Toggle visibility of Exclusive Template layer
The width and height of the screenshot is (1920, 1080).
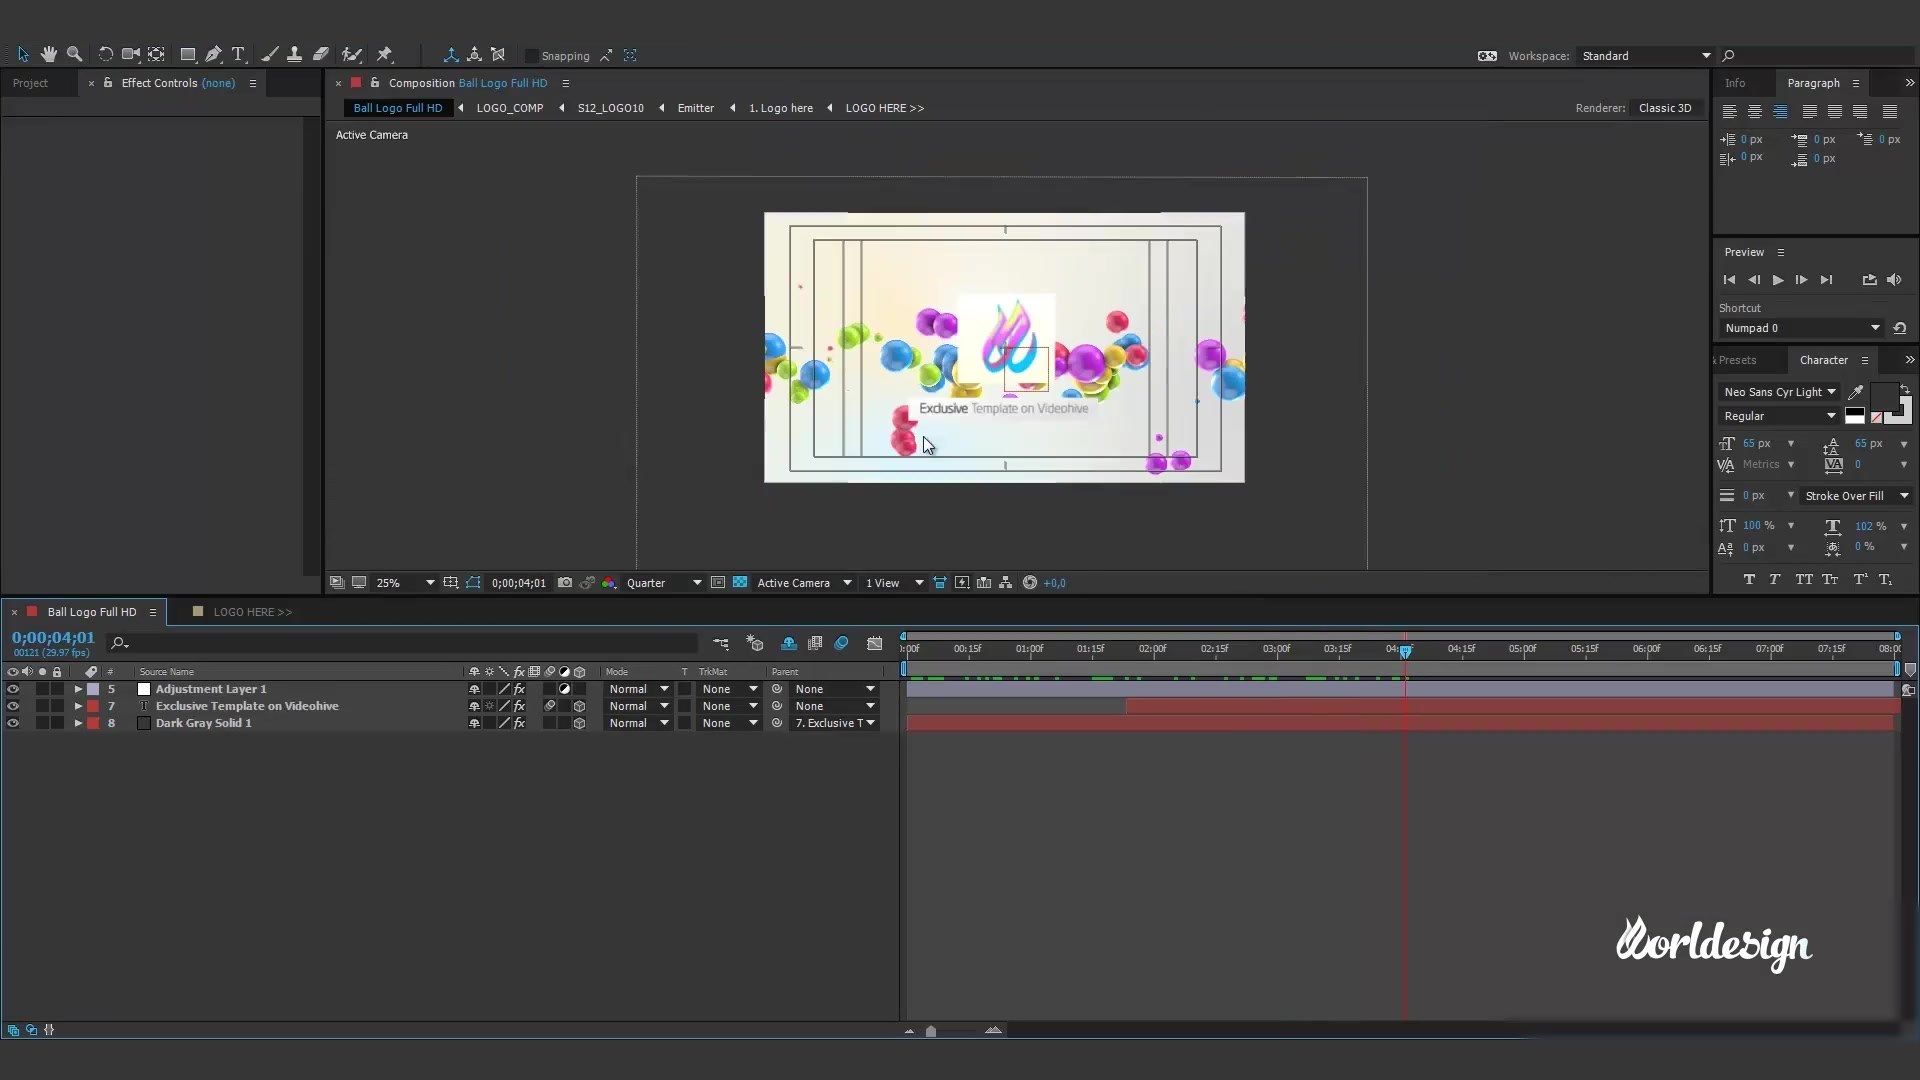tap(13, 705)
